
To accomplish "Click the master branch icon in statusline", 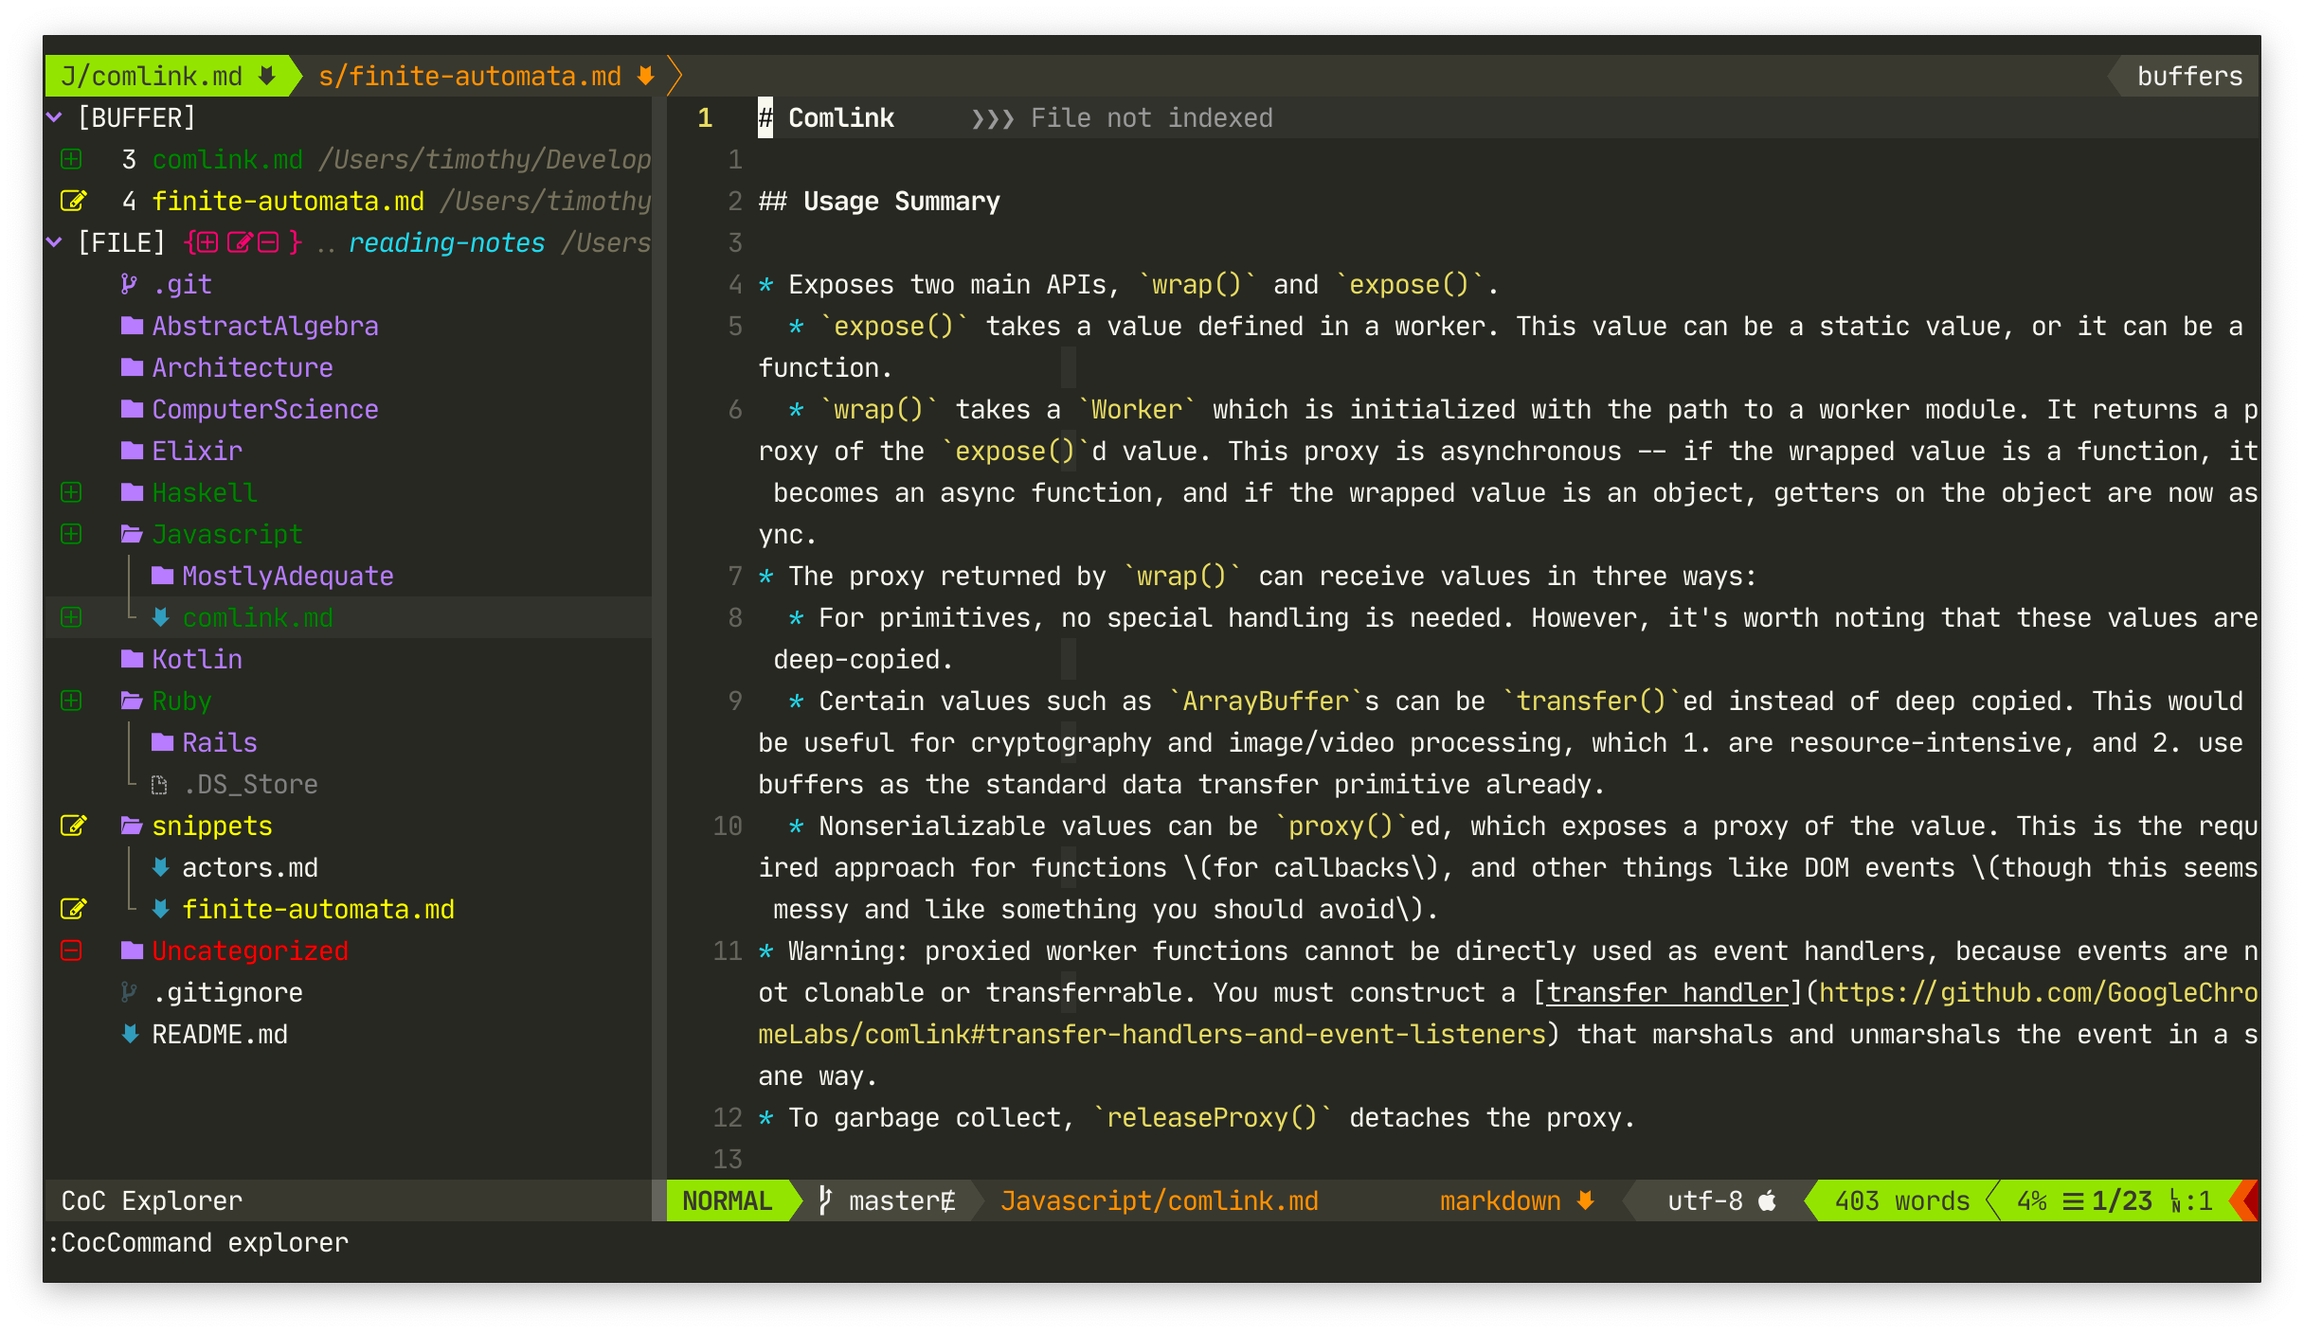I will (x=825, y=1201).
